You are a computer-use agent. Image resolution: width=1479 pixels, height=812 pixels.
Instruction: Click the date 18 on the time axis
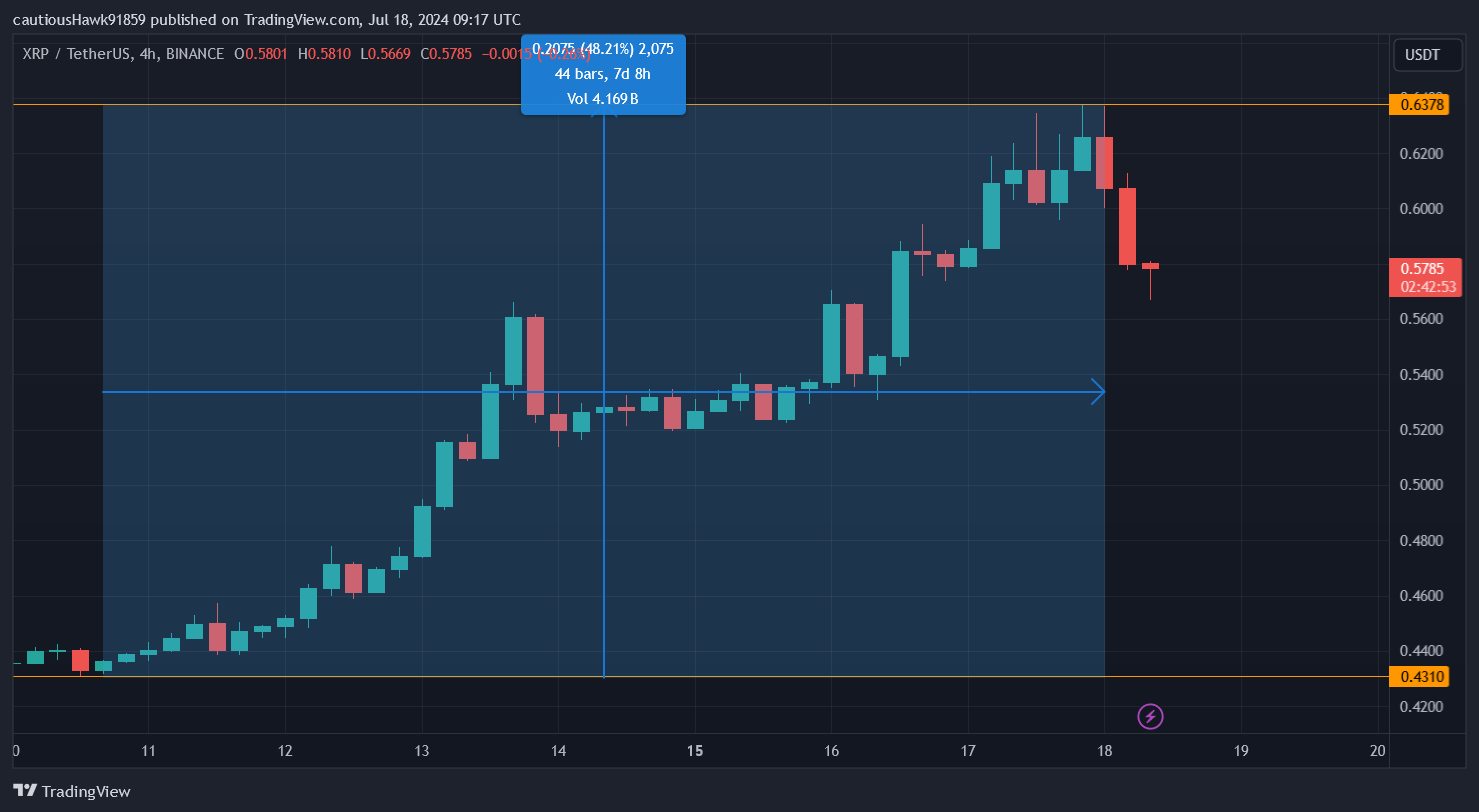(1104, 750)
